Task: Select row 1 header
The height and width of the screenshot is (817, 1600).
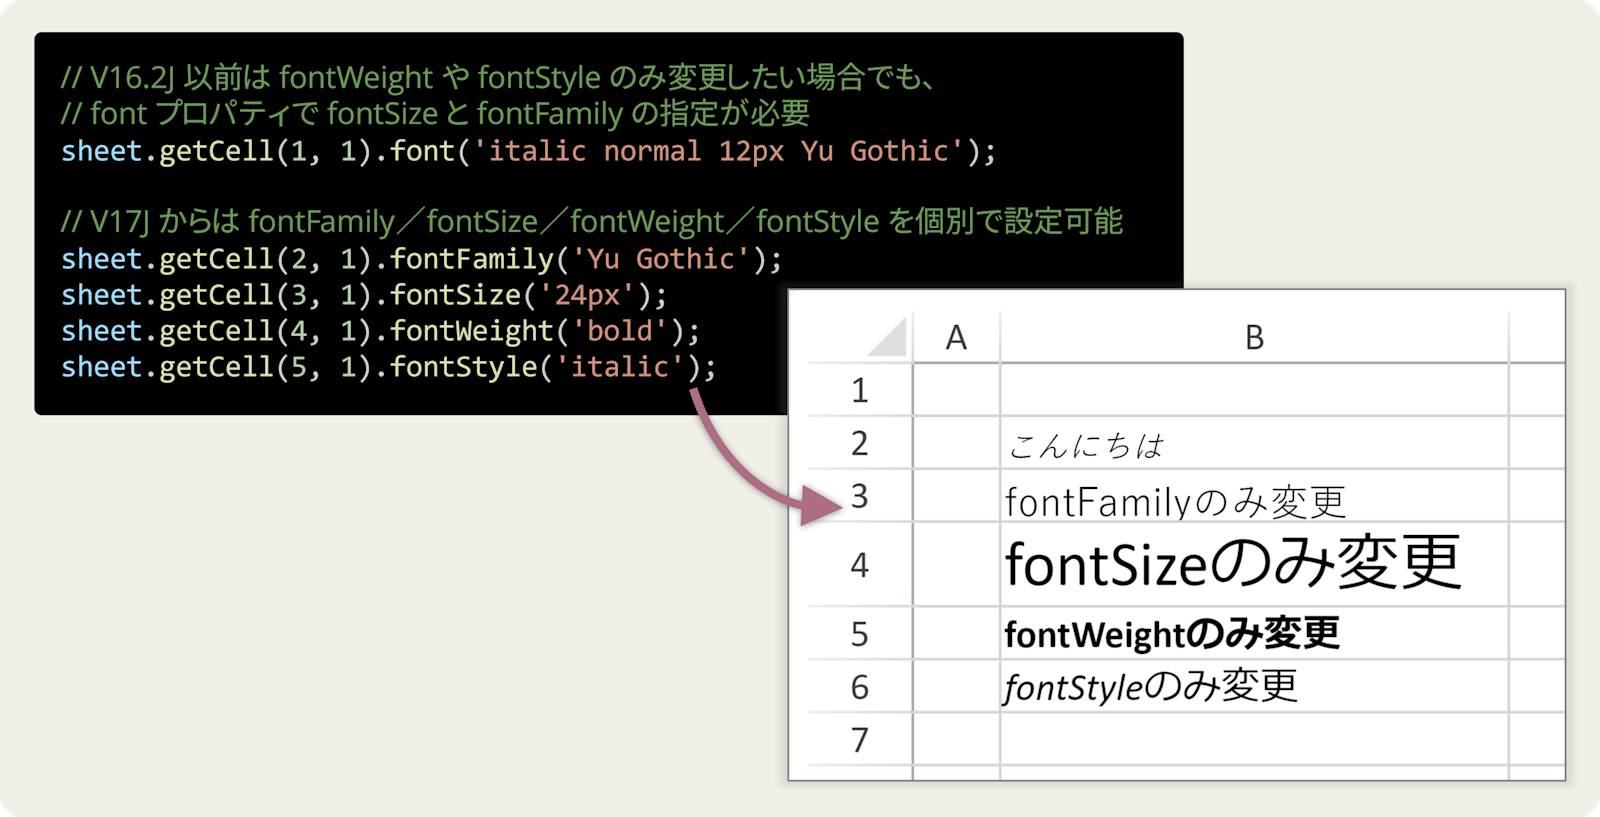Action: point(860,390)
